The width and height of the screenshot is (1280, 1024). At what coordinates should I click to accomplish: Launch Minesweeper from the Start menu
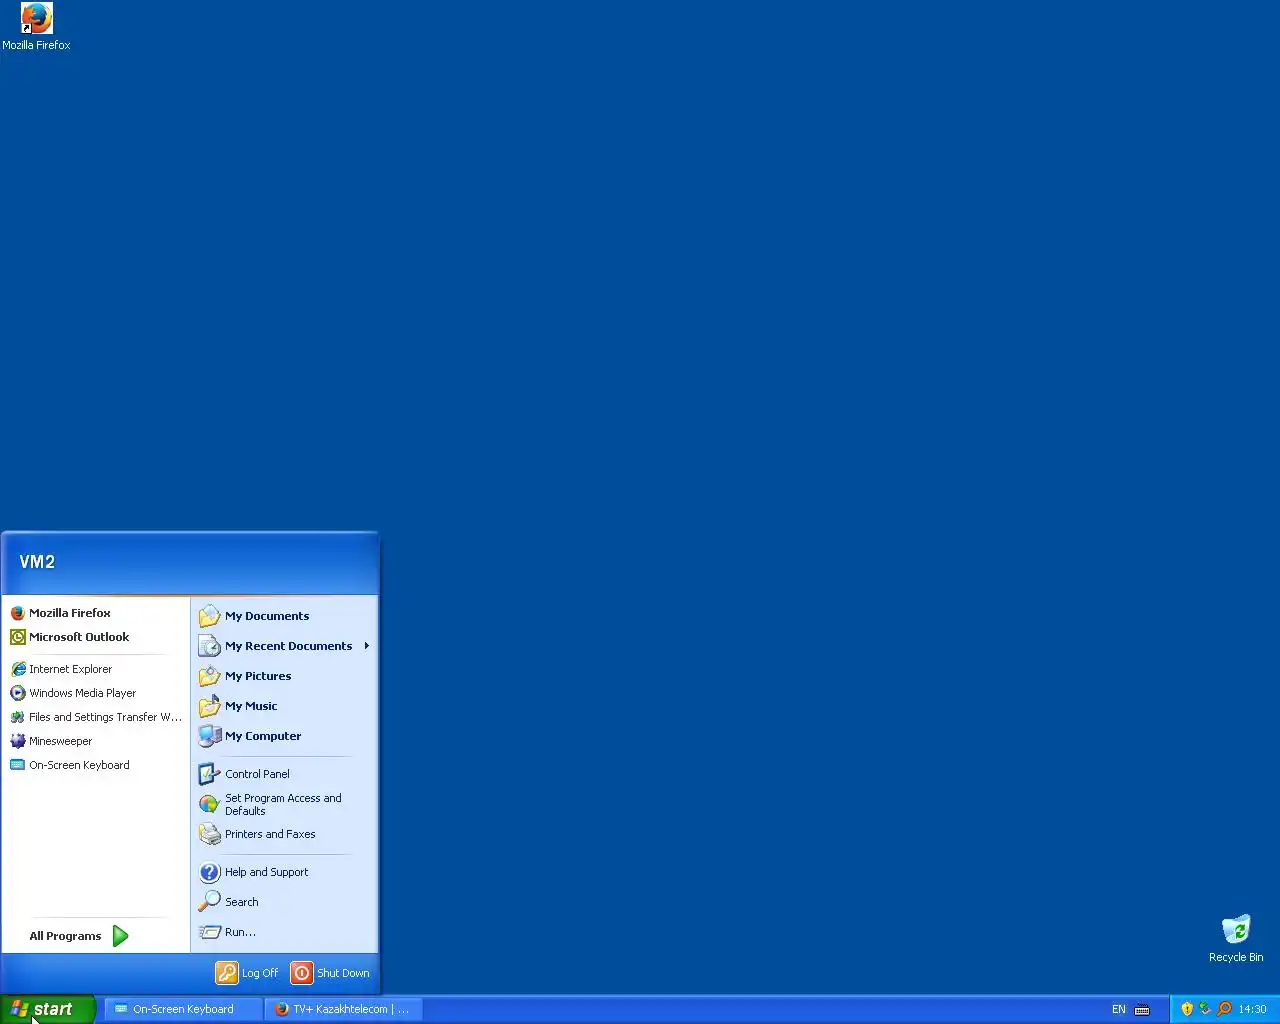(x=96, y=741)
